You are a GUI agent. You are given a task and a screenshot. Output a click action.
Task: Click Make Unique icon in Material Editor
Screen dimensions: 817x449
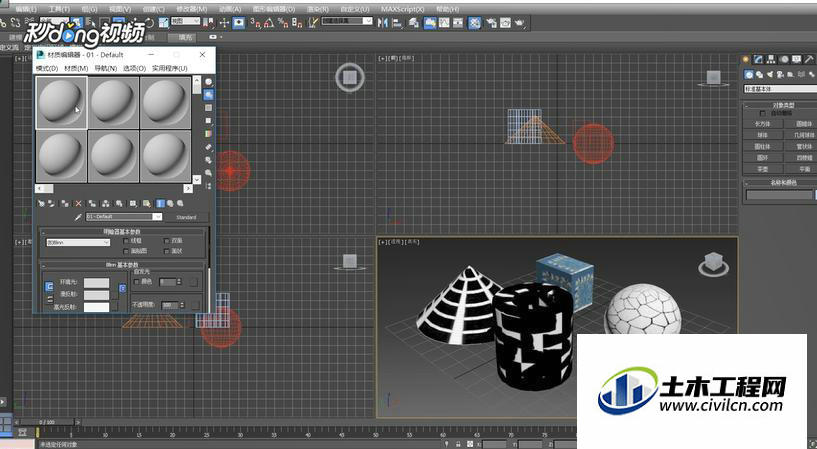[x=106, y=204]
